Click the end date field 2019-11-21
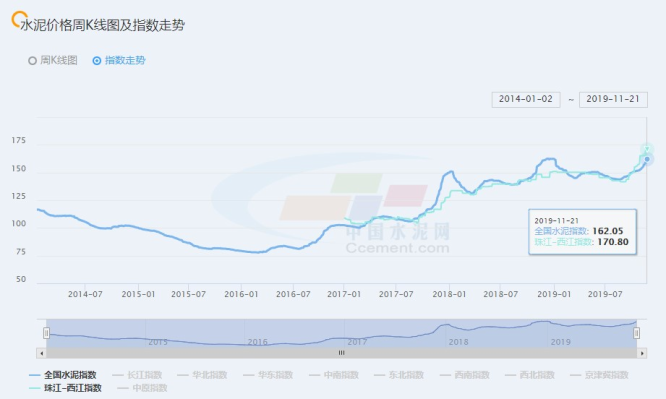 click(x=613, y=99)
